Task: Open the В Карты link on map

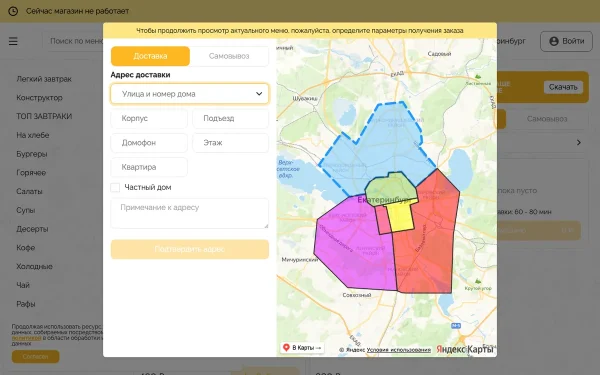Action: [x=302, y=347]
